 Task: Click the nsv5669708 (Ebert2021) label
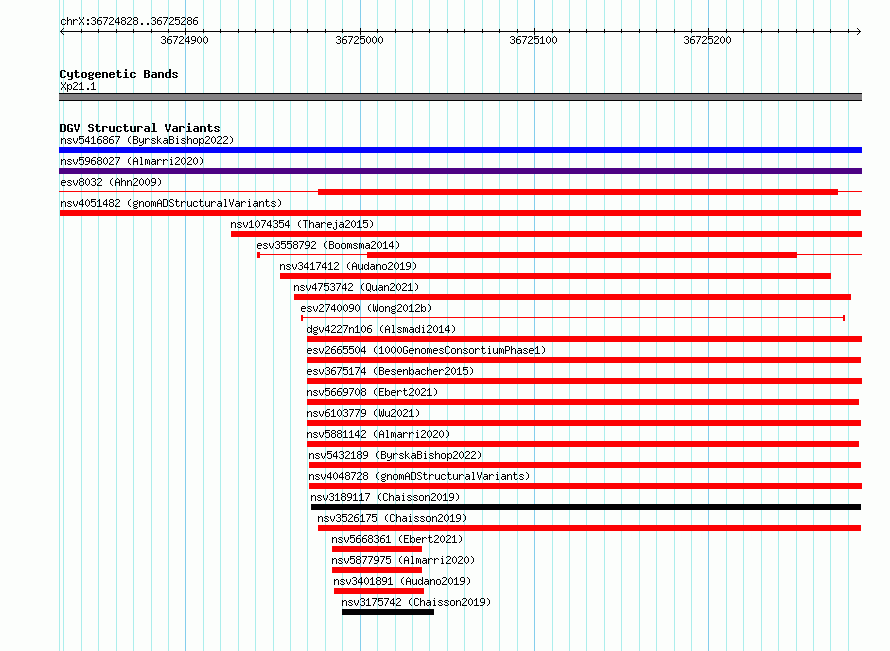pos(372,392)
